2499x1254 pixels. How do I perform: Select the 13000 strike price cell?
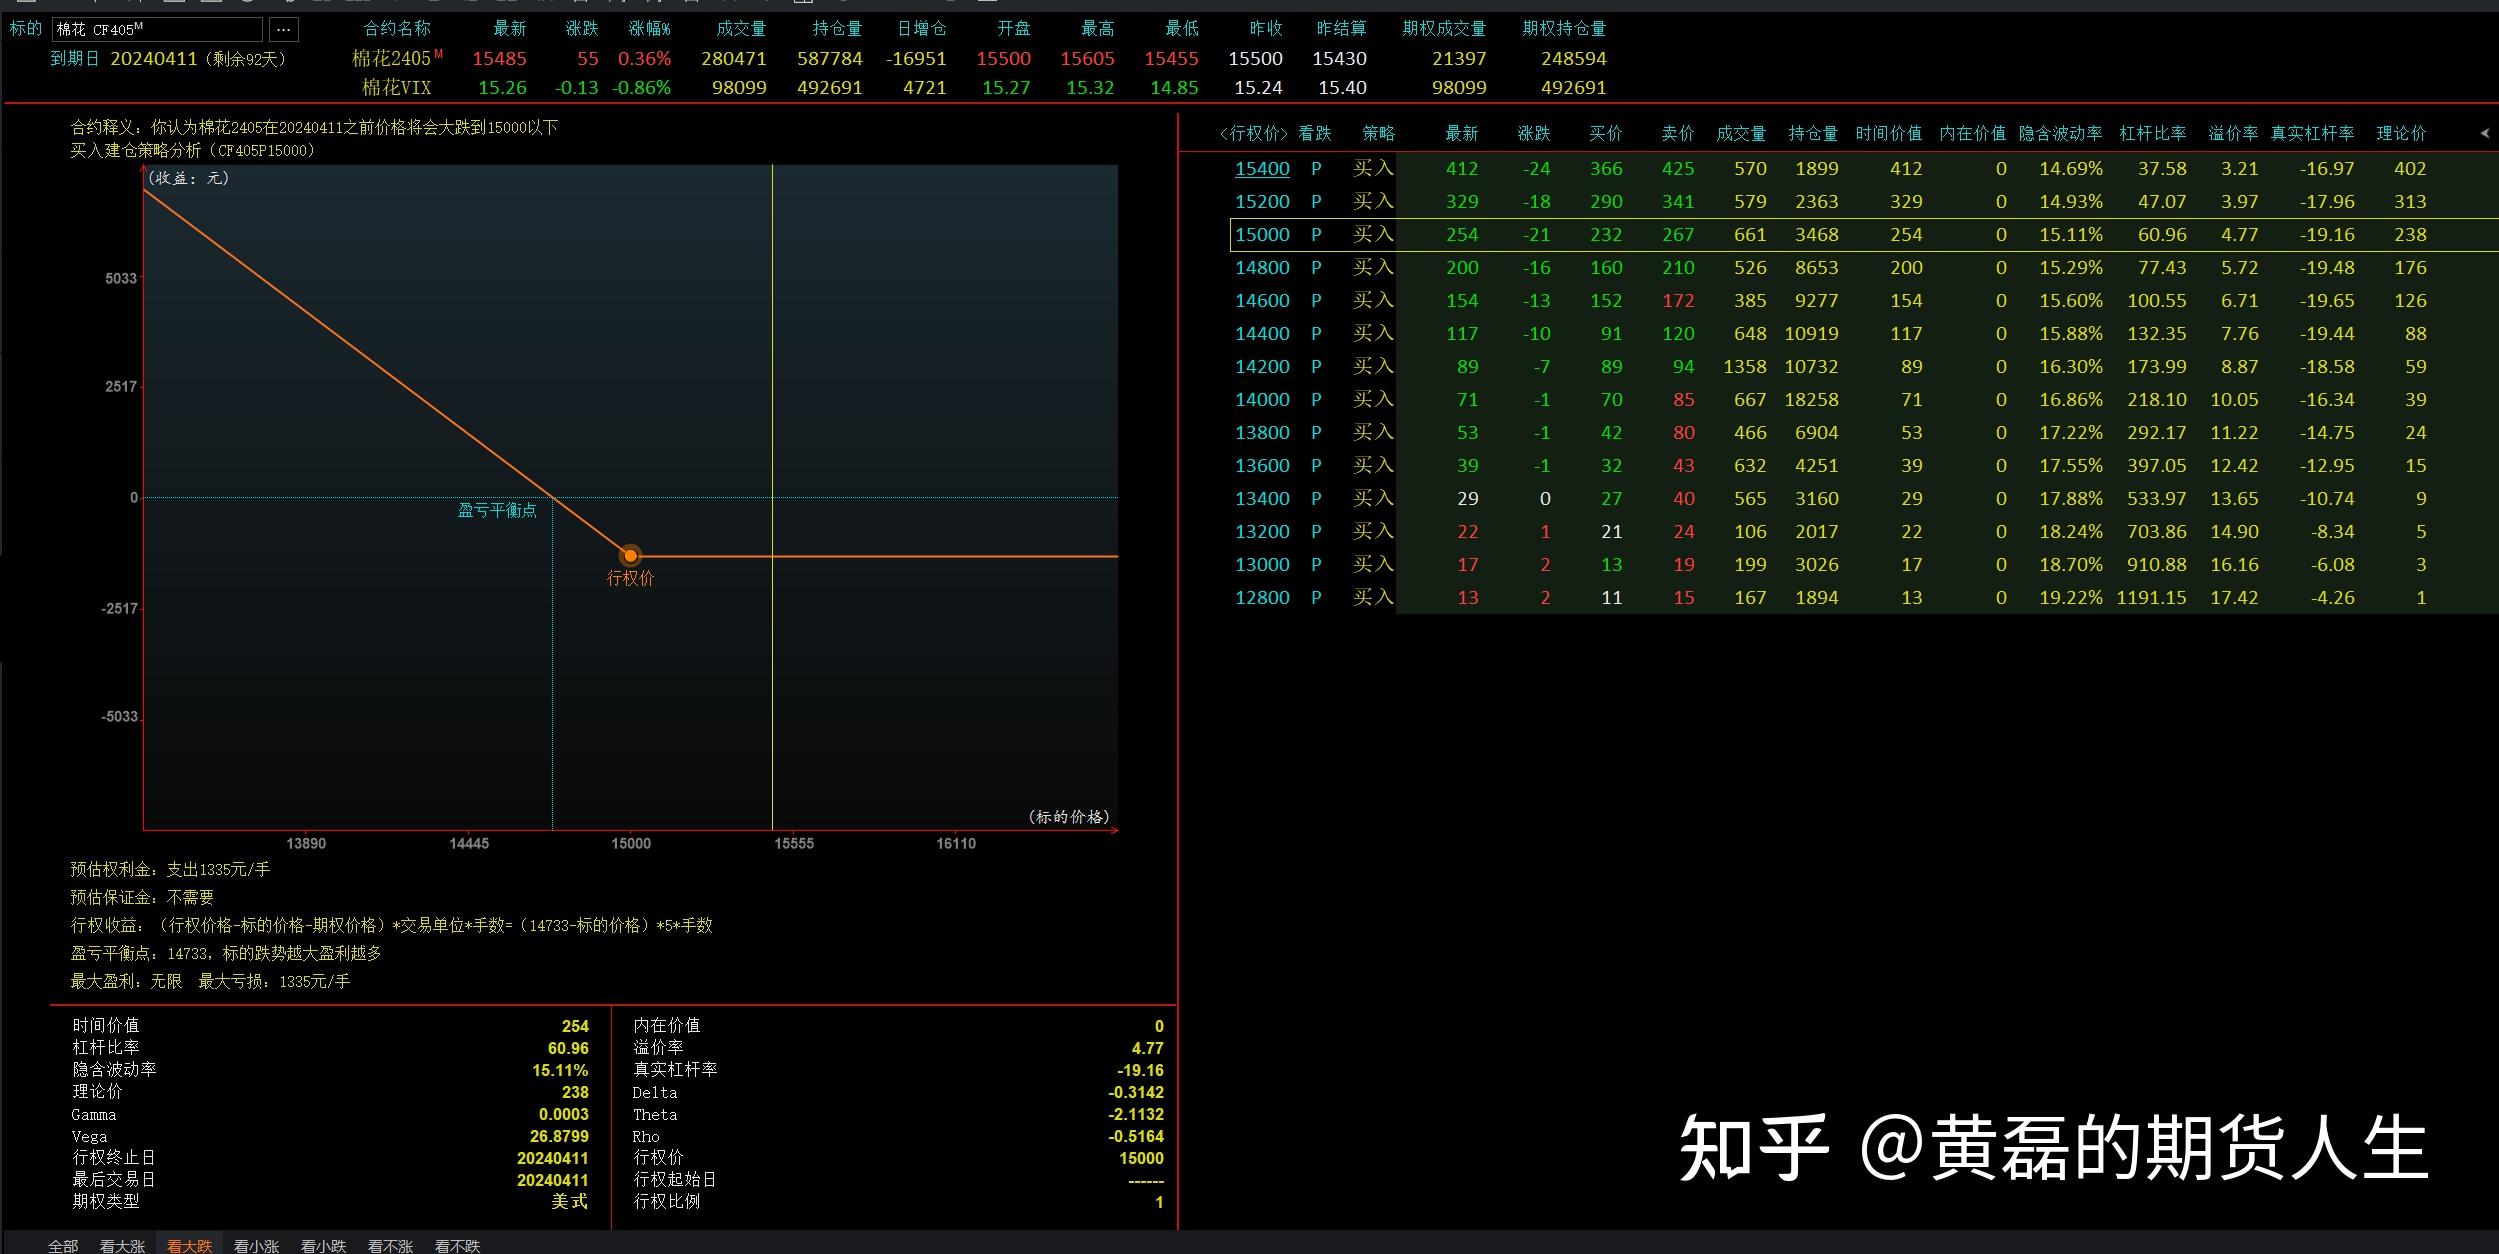[1262, 565]
